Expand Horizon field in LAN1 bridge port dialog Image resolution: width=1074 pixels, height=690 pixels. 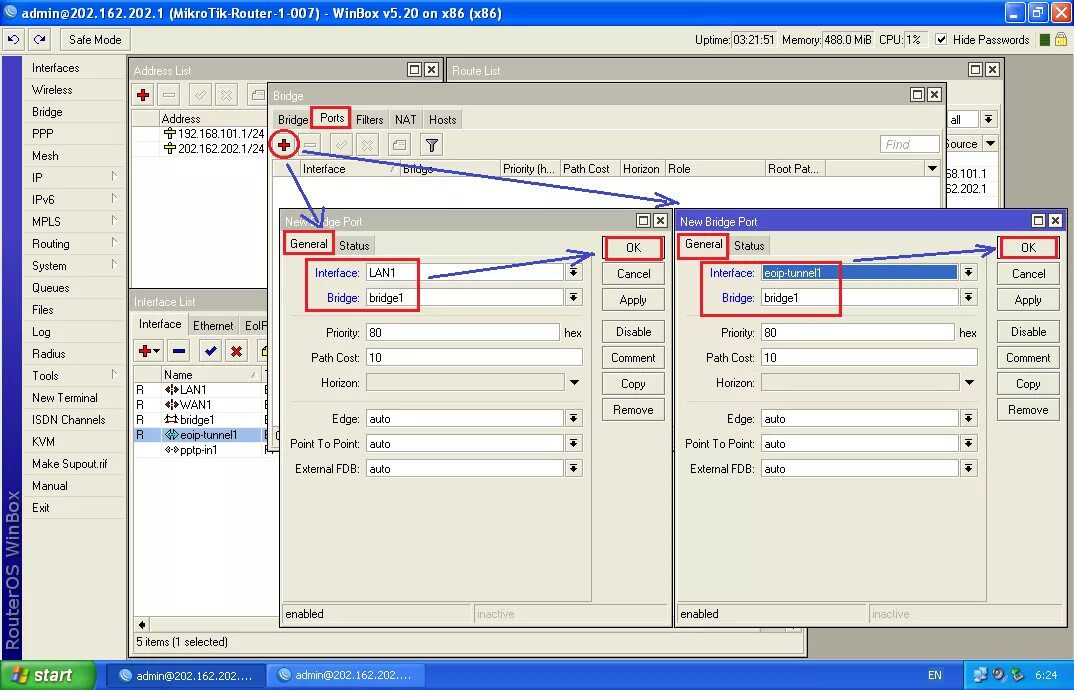[574, 382]
